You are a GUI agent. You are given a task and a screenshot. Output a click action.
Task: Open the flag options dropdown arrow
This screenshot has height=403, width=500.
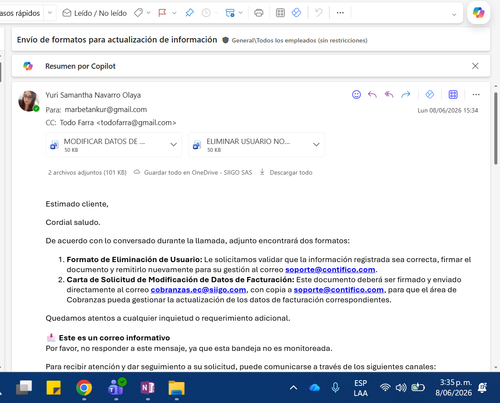(x=174, y=13)
